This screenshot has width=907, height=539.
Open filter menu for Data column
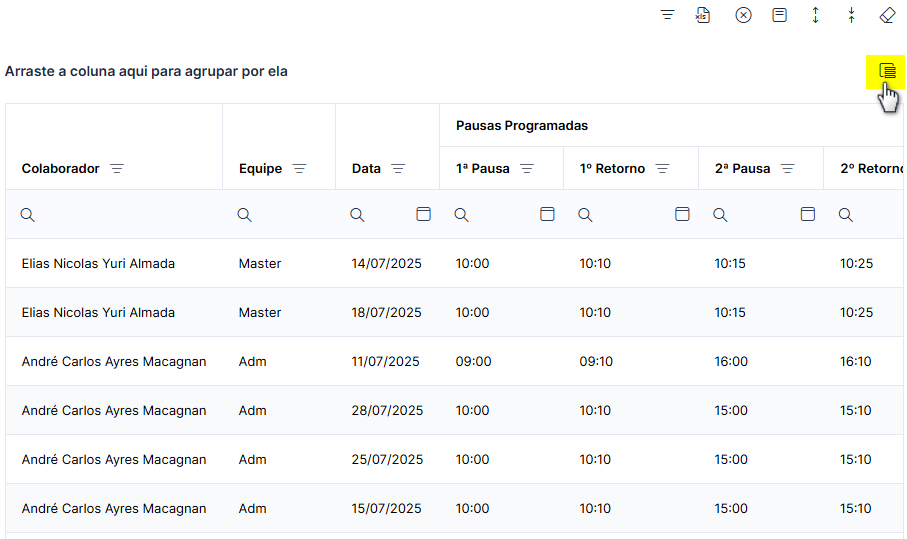tap(398, 169)
